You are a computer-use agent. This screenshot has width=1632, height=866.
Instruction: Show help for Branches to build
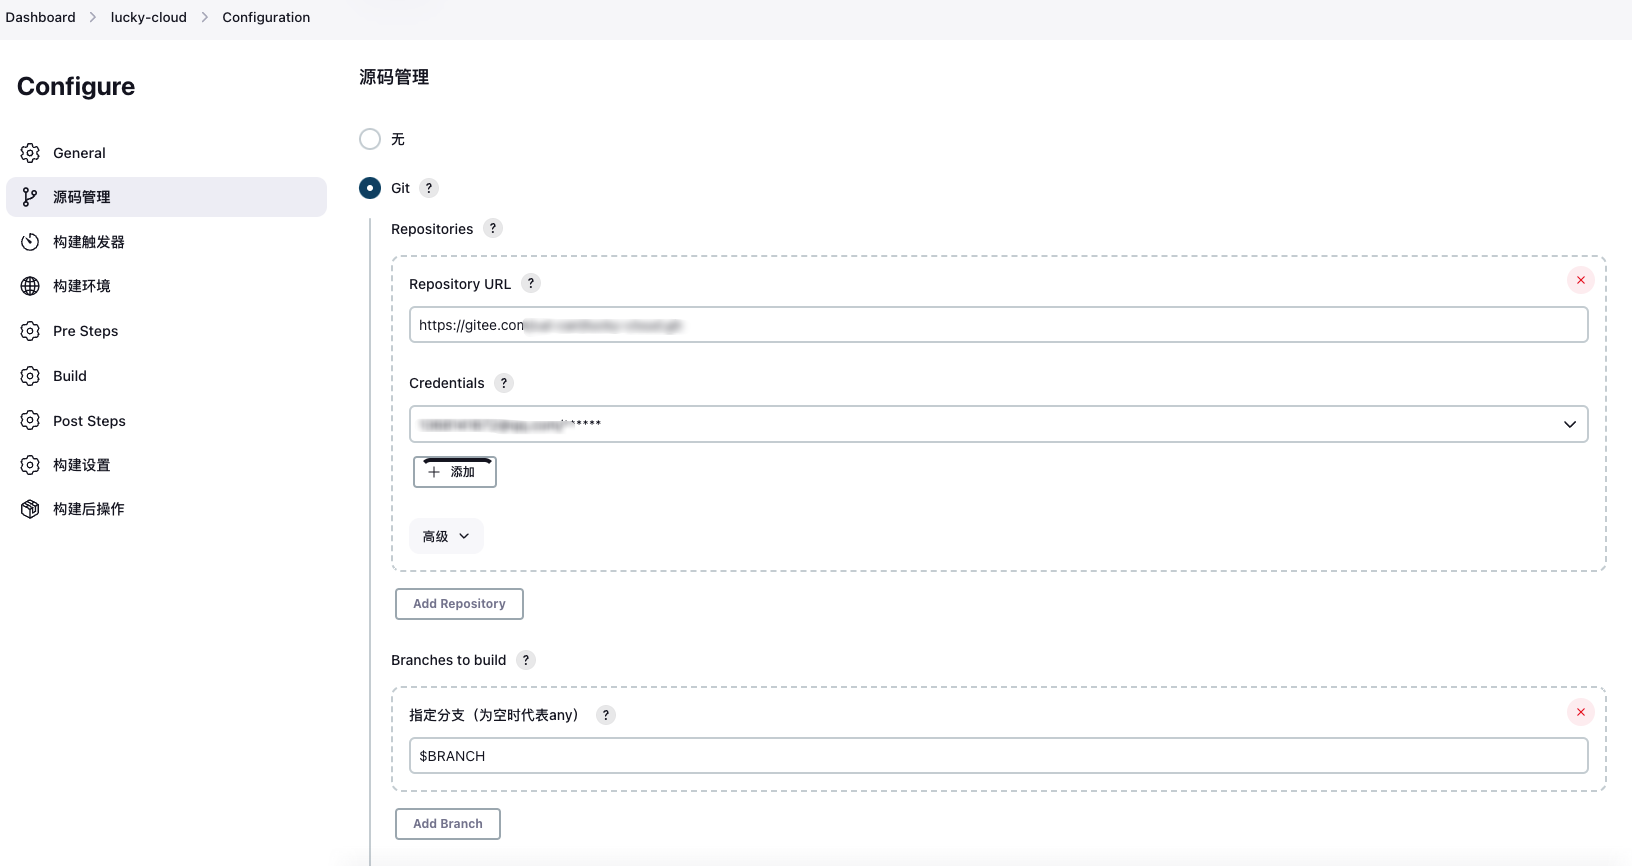point(526,660)
